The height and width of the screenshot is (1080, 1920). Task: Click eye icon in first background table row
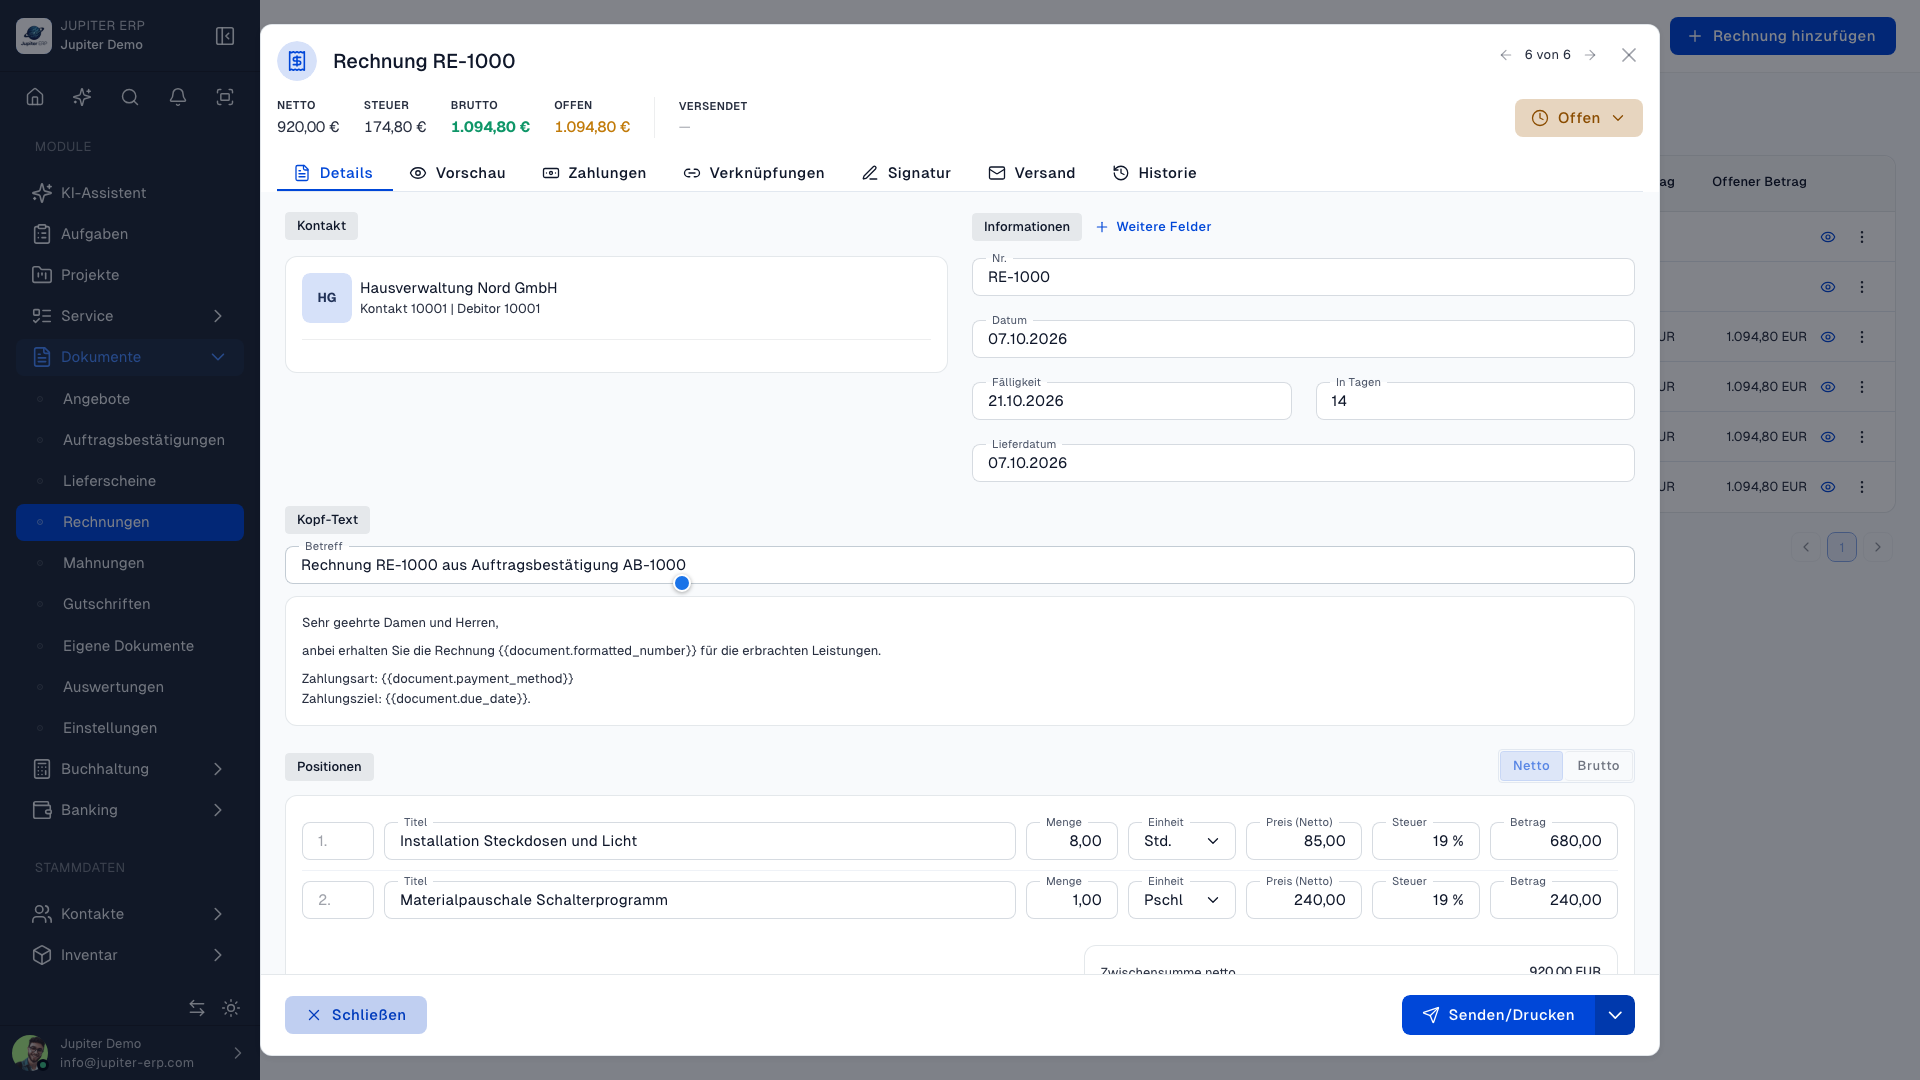[1828, 237]
